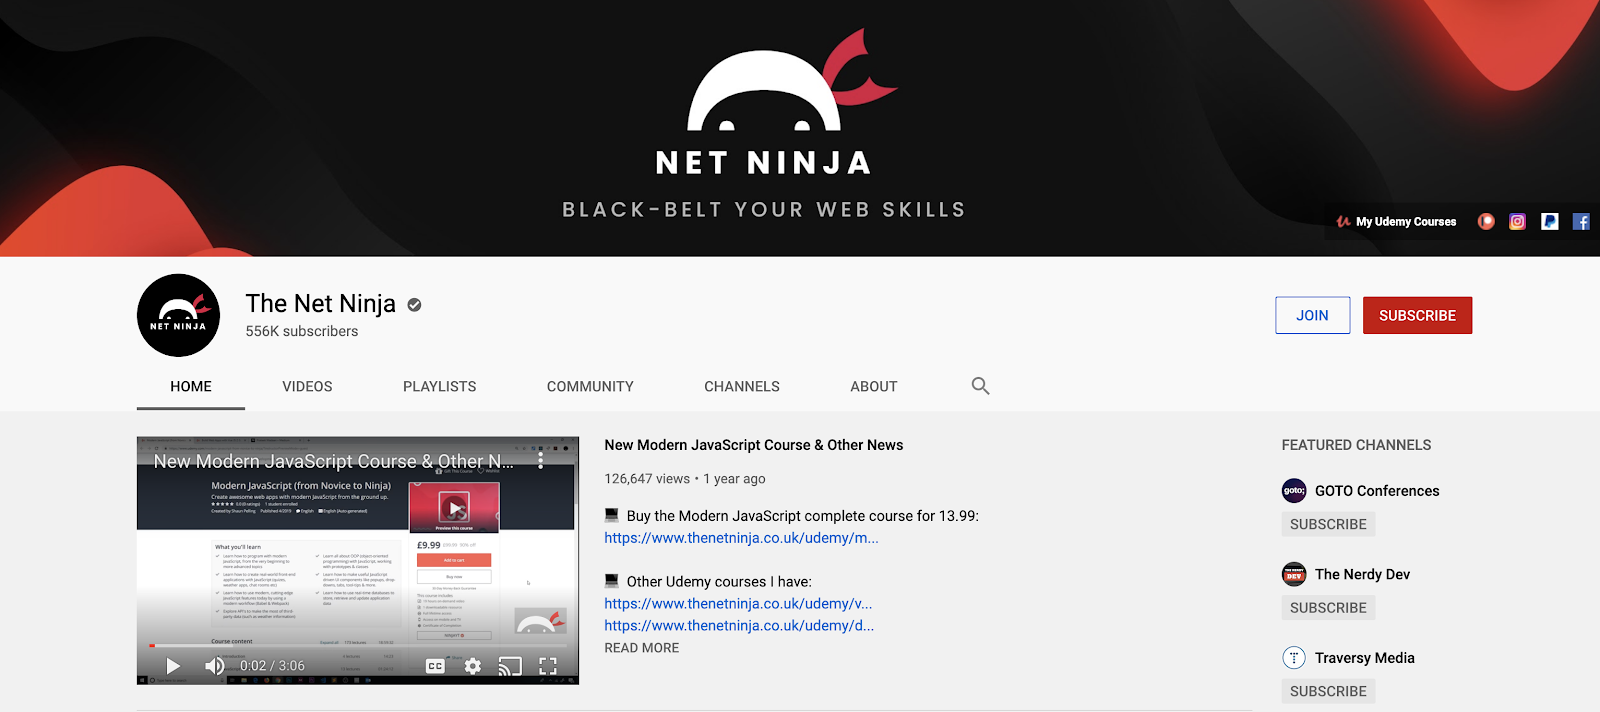1600x712 pixels.
Task: Cast the video with the cast icon
Action: [x=510, y=666]
